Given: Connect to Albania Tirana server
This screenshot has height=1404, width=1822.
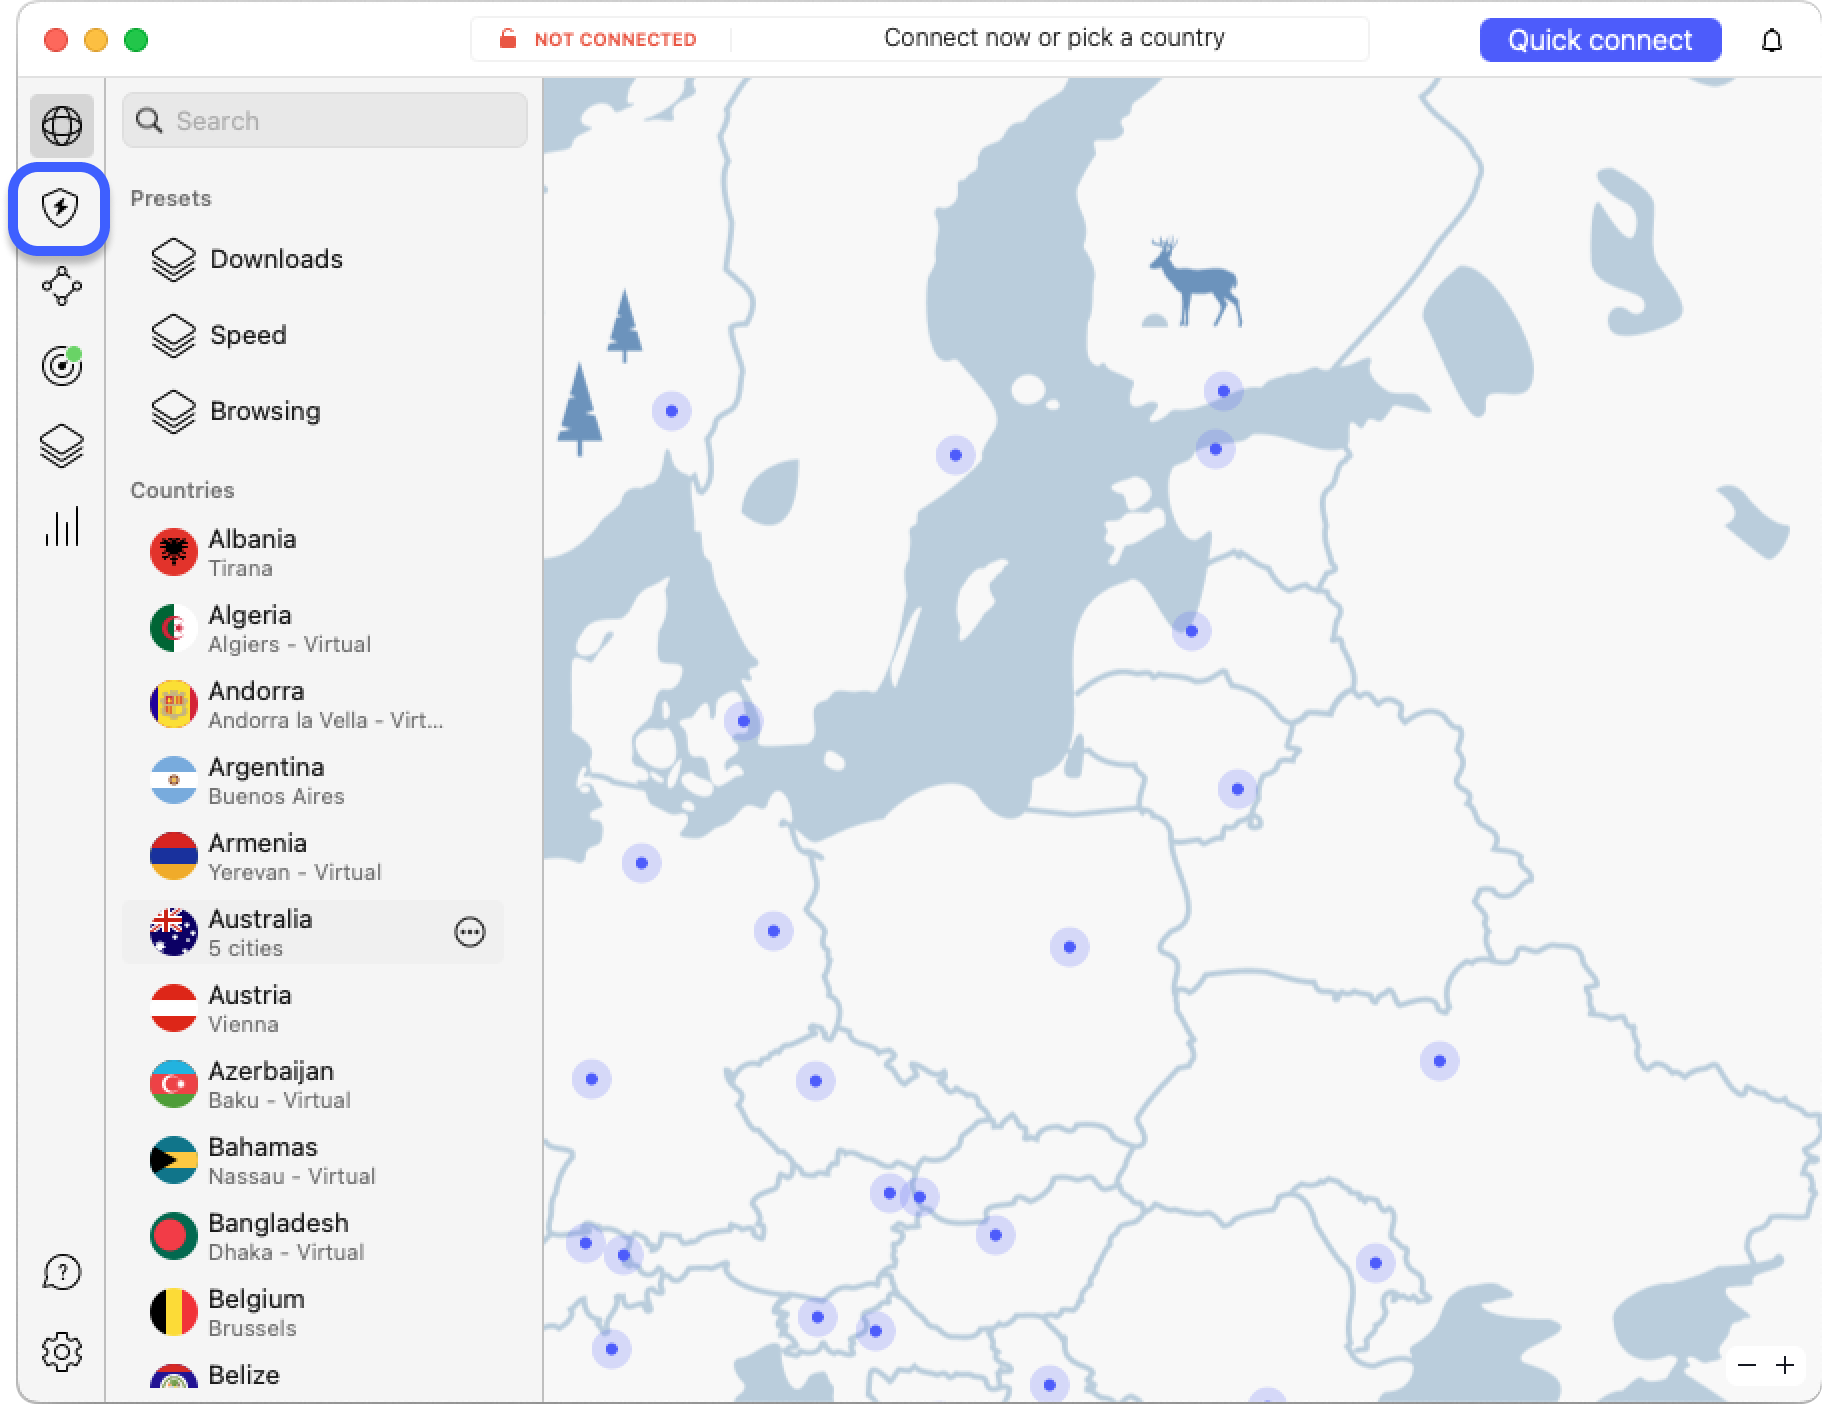Looking at the screenshot, I should (x=252, y=552).
